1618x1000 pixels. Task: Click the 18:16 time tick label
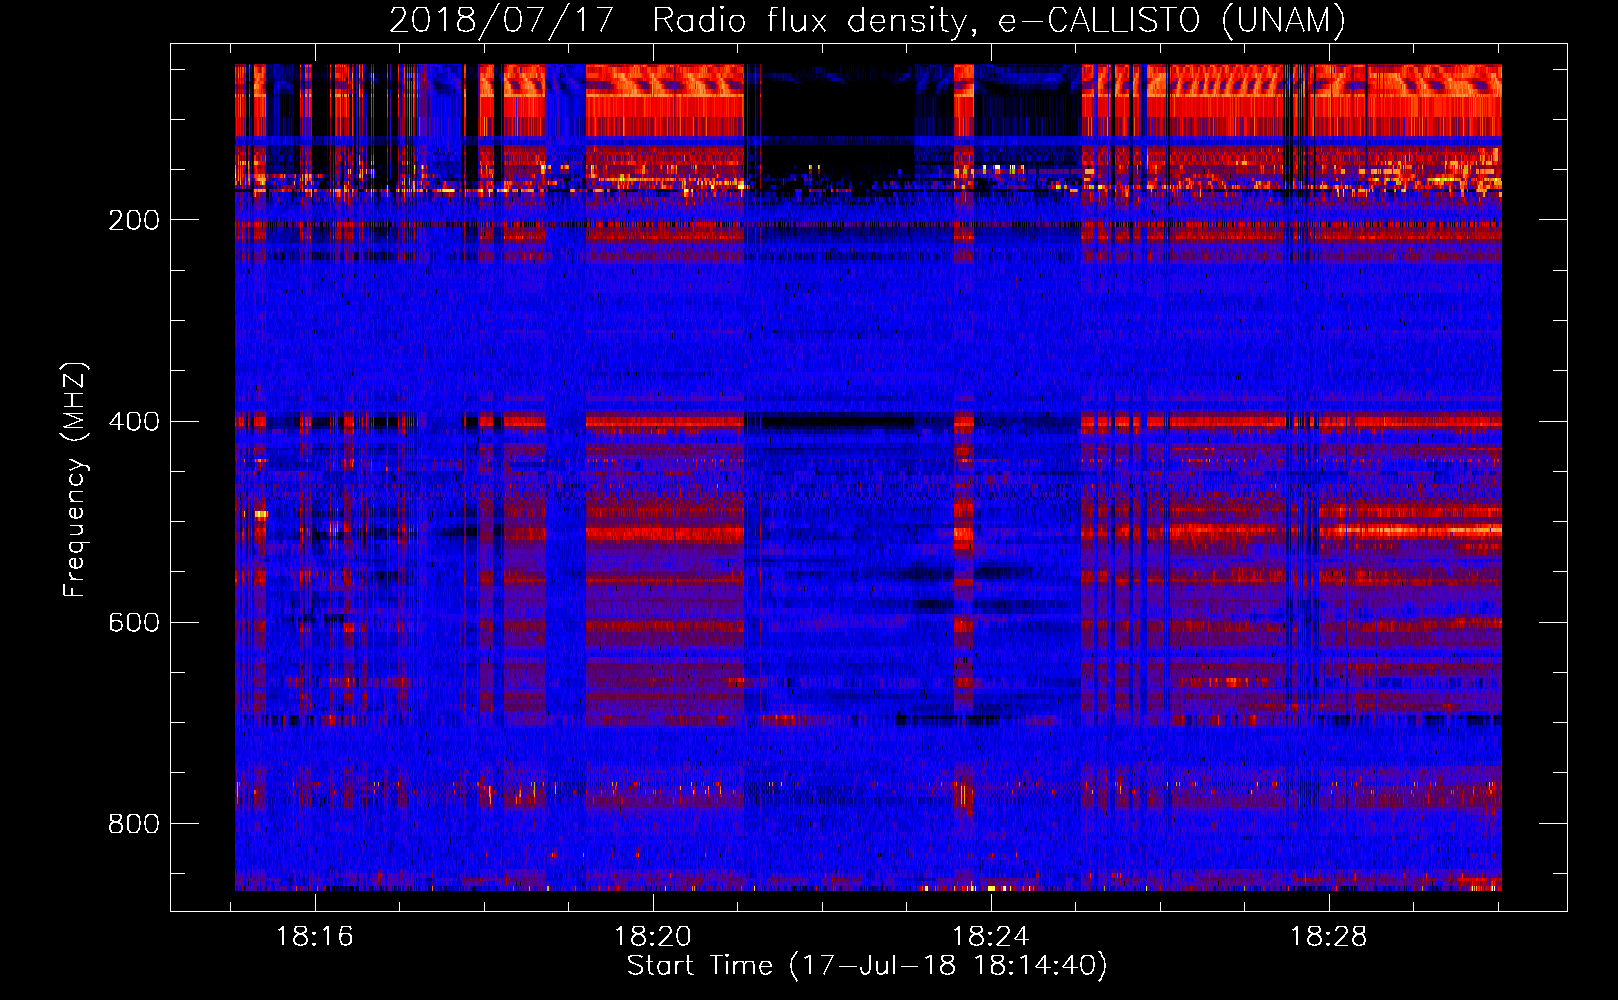pos(315,937)
